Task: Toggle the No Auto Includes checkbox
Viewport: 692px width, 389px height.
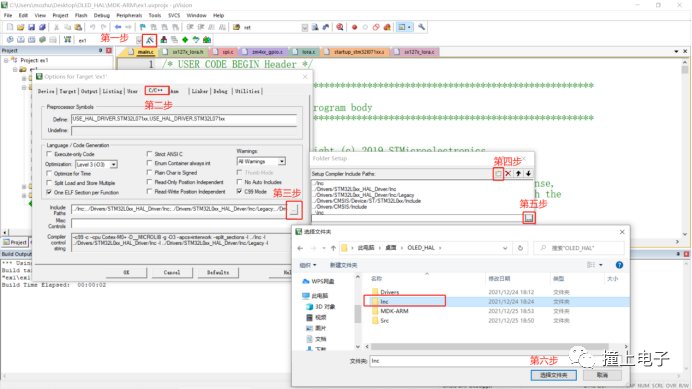Action: point(240,182)
